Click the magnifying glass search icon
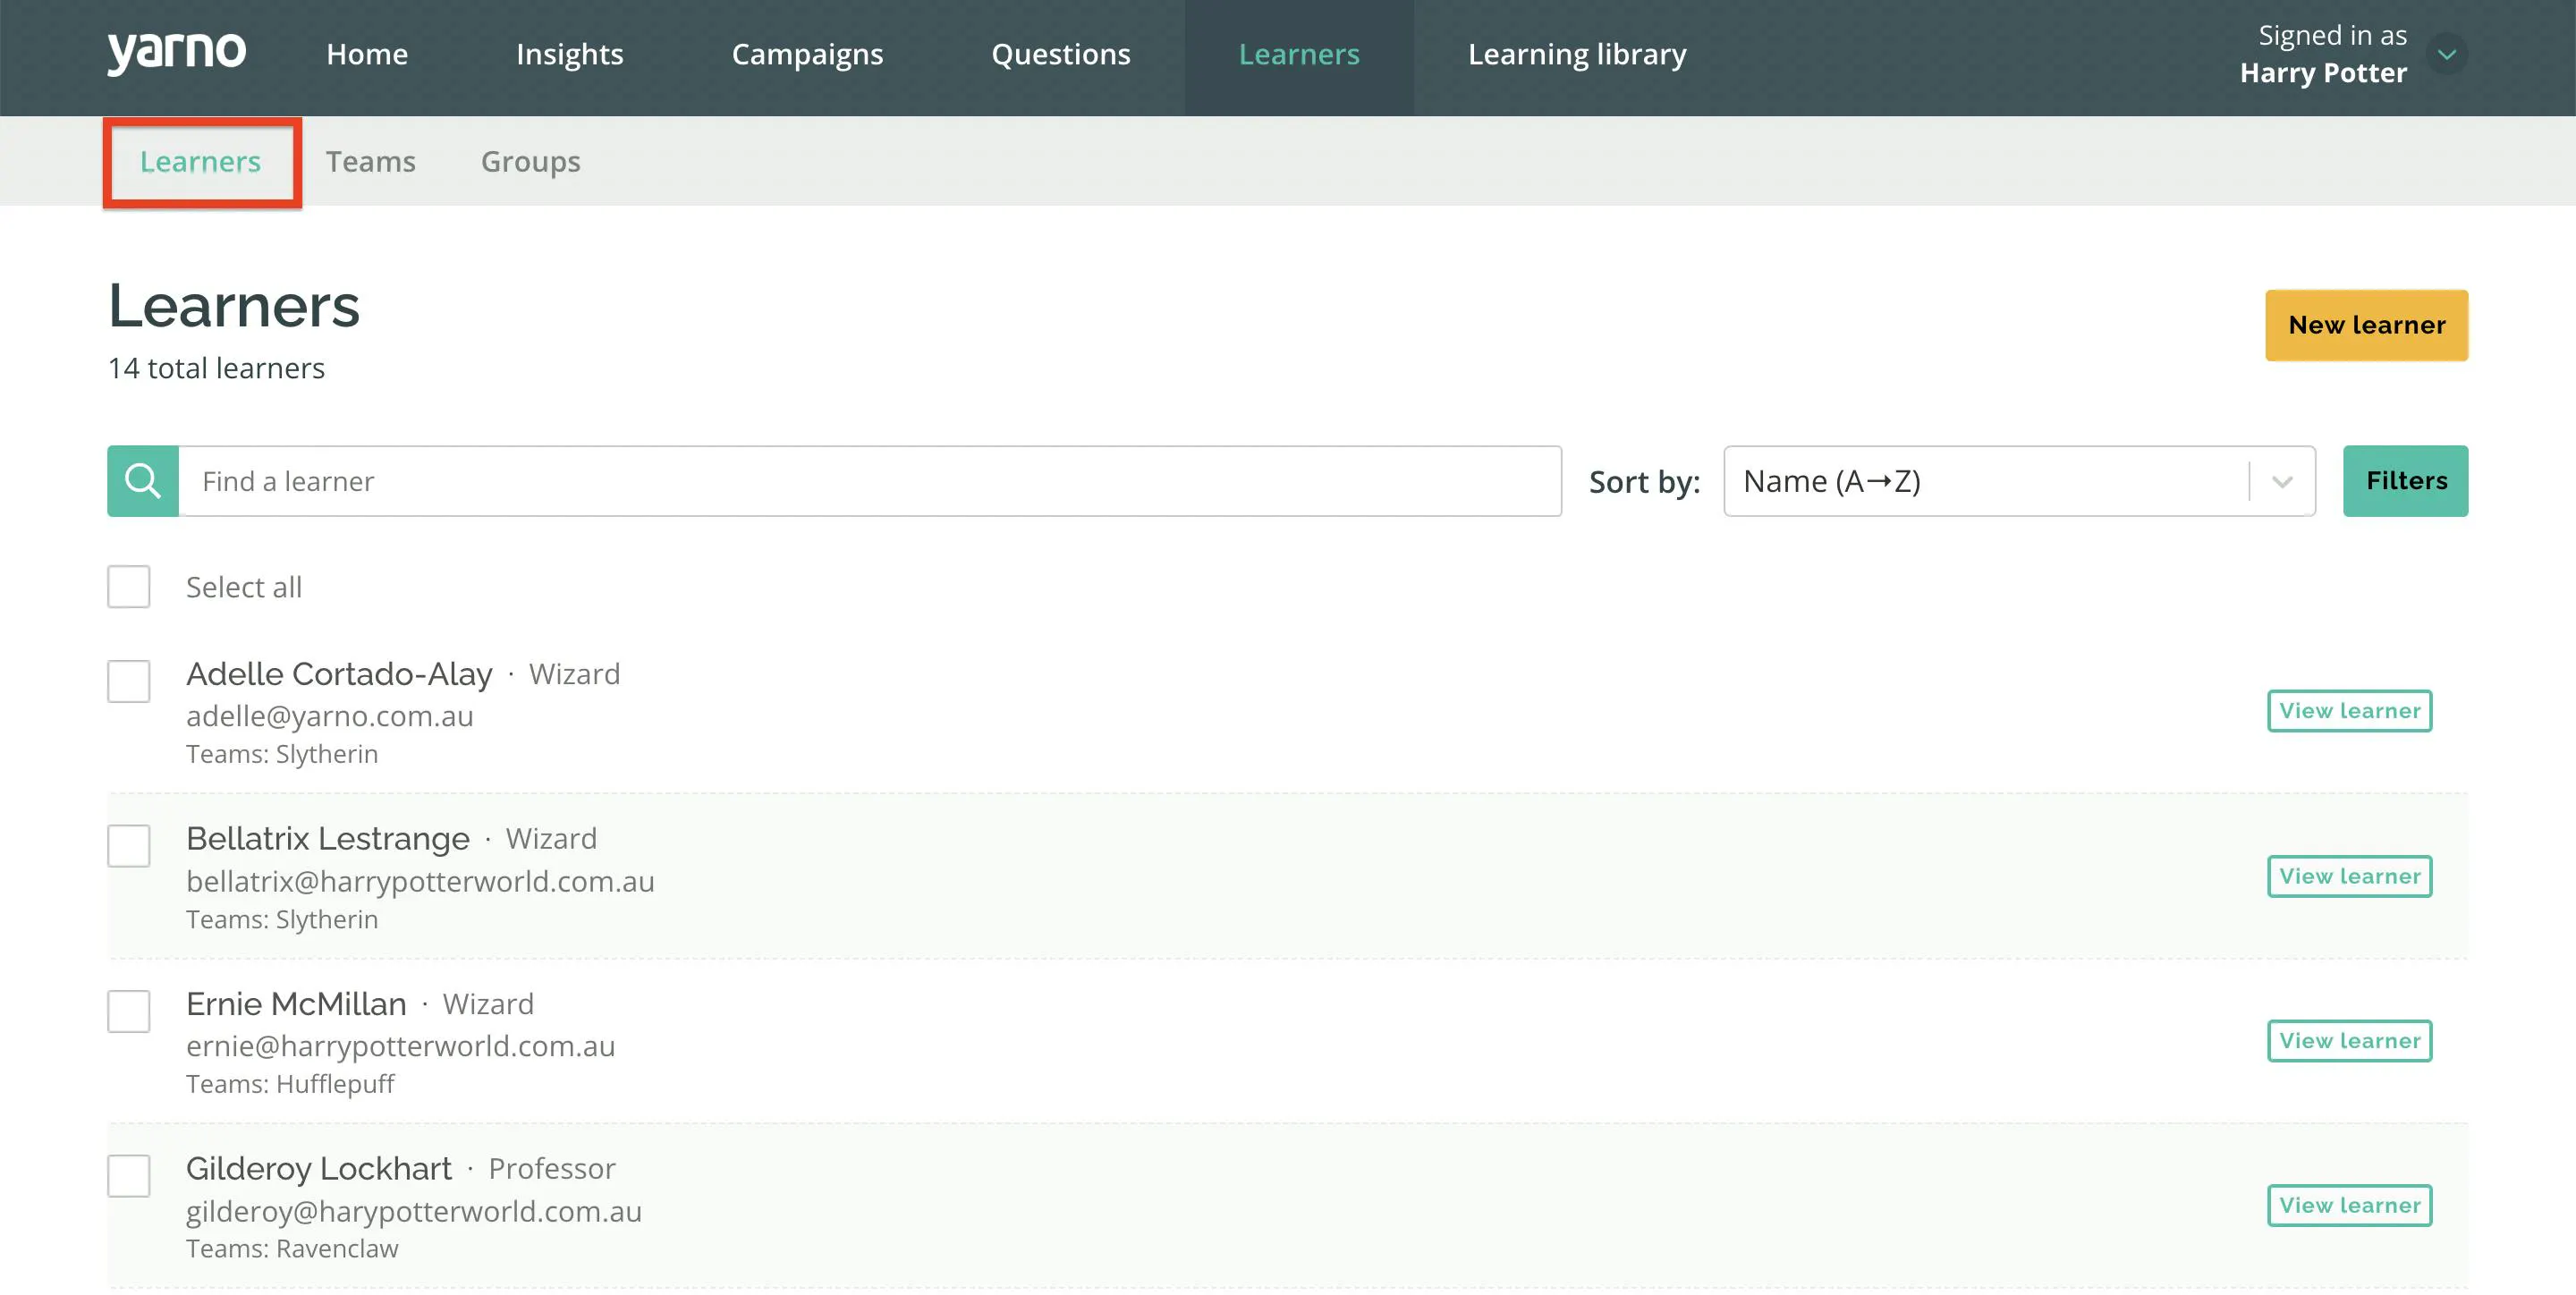2576x1295 pixels. click(x=143, y=481)
